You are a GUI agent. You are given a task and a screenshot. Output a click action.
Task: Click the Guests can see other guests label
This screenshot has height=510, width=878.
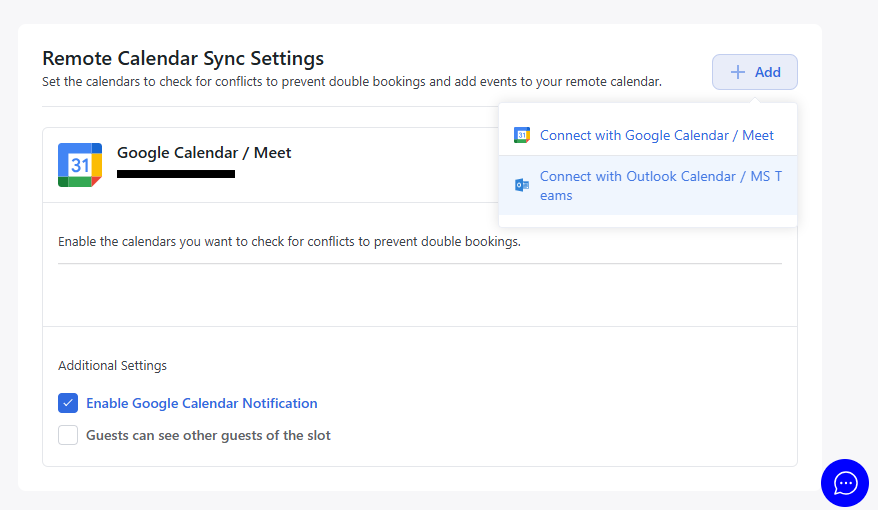tap(208, 435)
